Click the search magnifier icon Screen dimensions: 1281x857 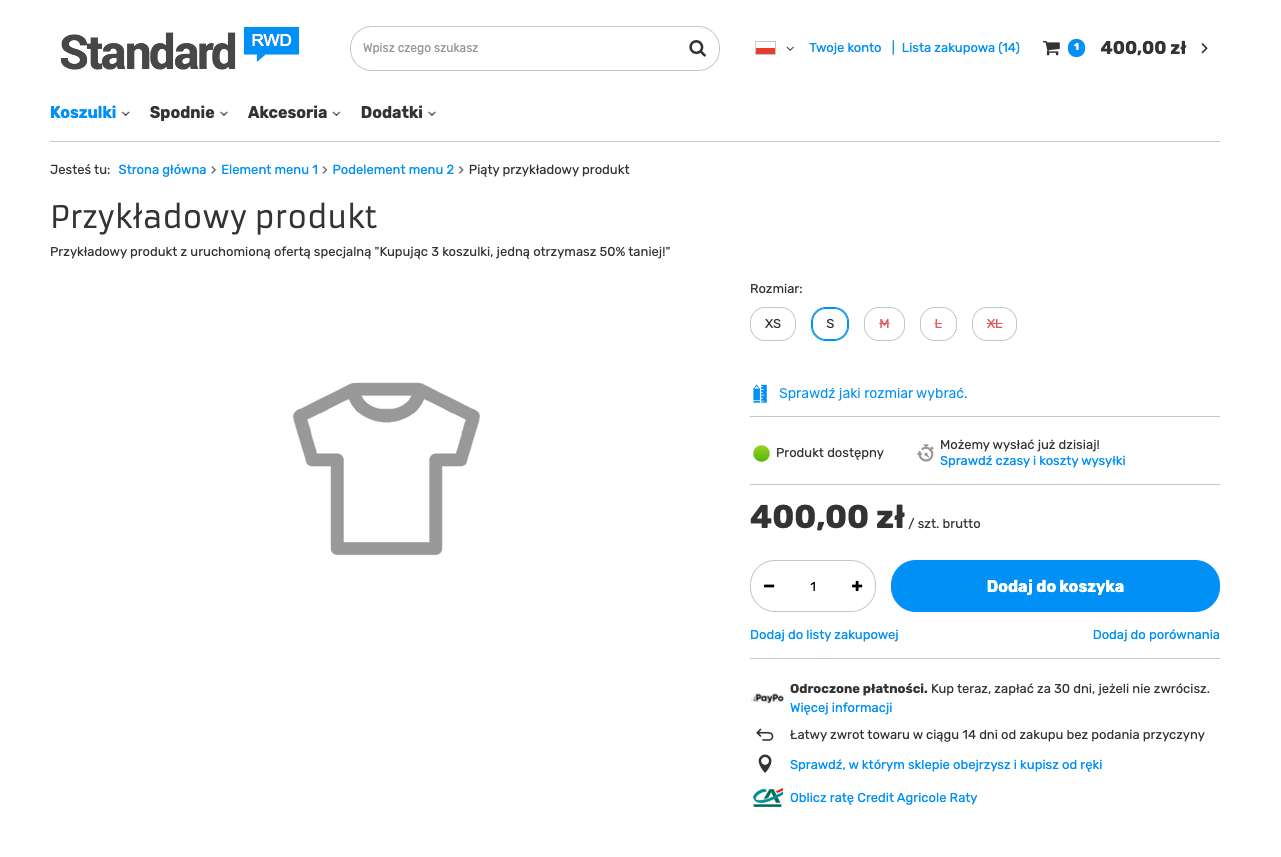697,48
